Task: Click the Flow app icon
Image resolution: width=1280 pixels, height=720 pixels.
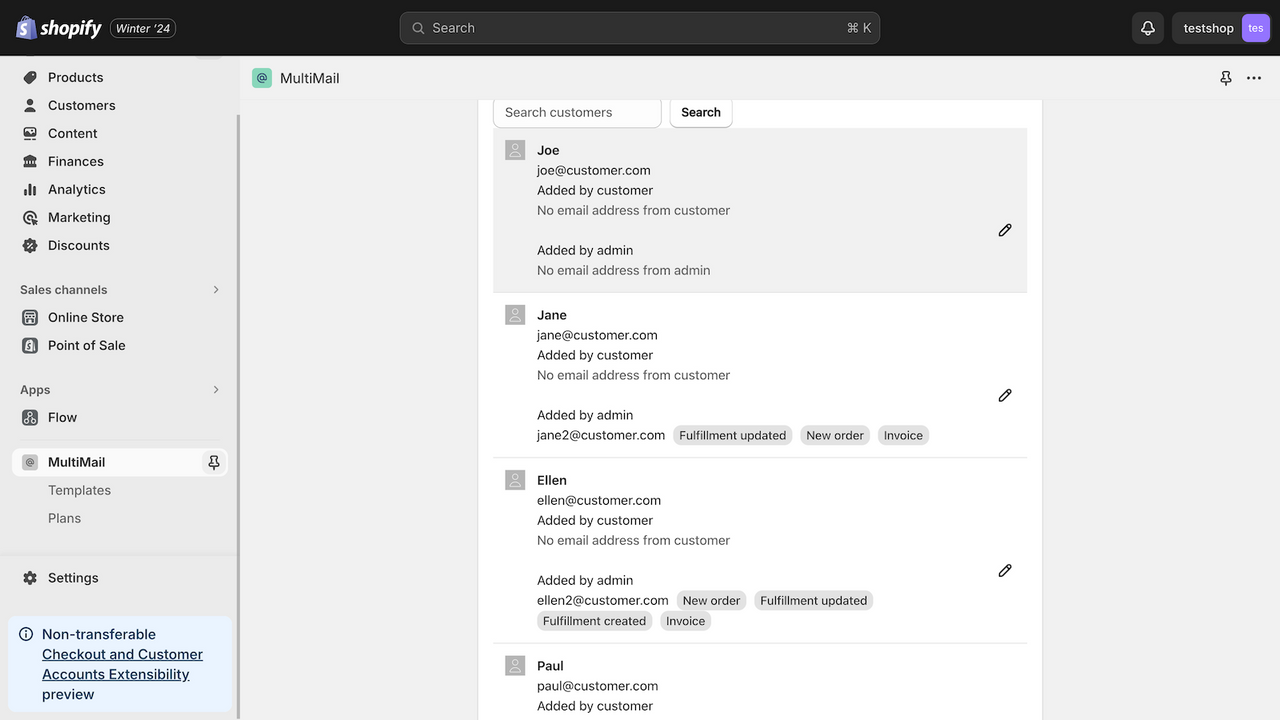Action: [x=30, y=417]
